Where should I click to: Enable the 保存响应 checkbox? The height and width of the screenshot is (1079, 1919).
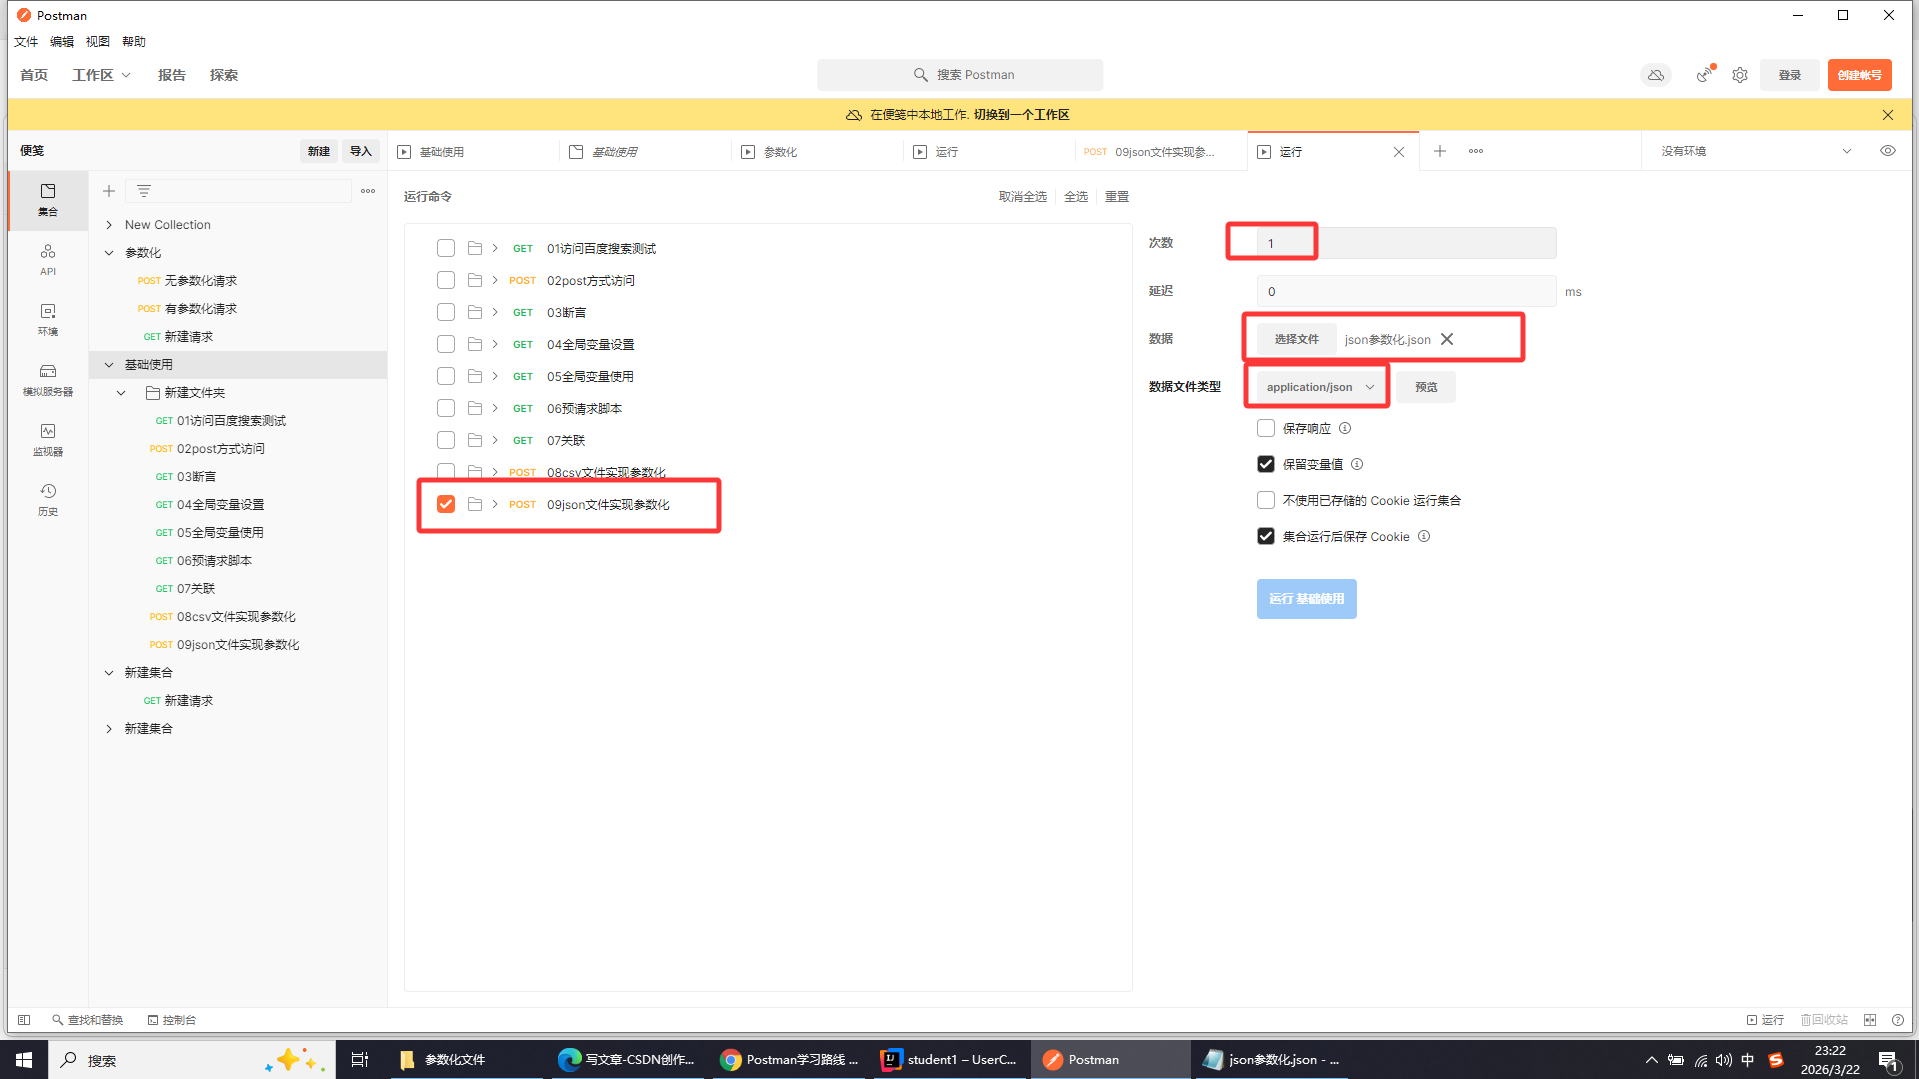click(1266, 428)
